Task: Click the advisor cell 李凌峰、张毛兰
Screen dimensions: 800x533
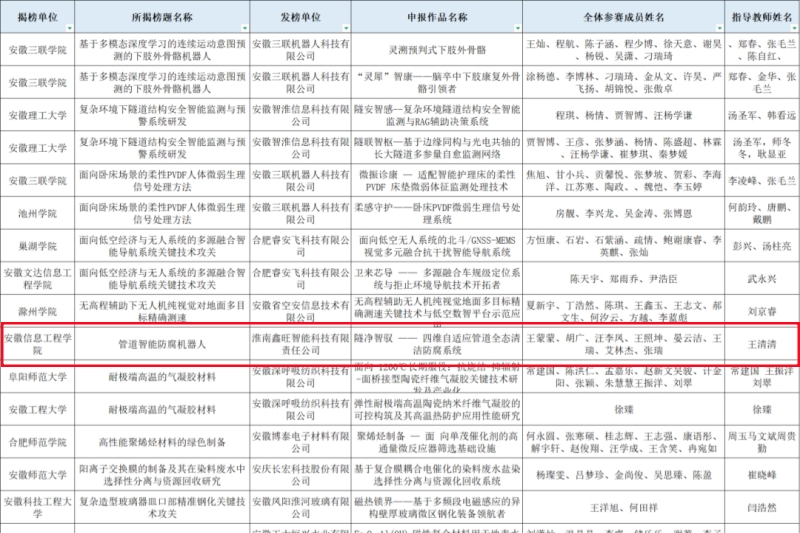Action: click(762, 181)
